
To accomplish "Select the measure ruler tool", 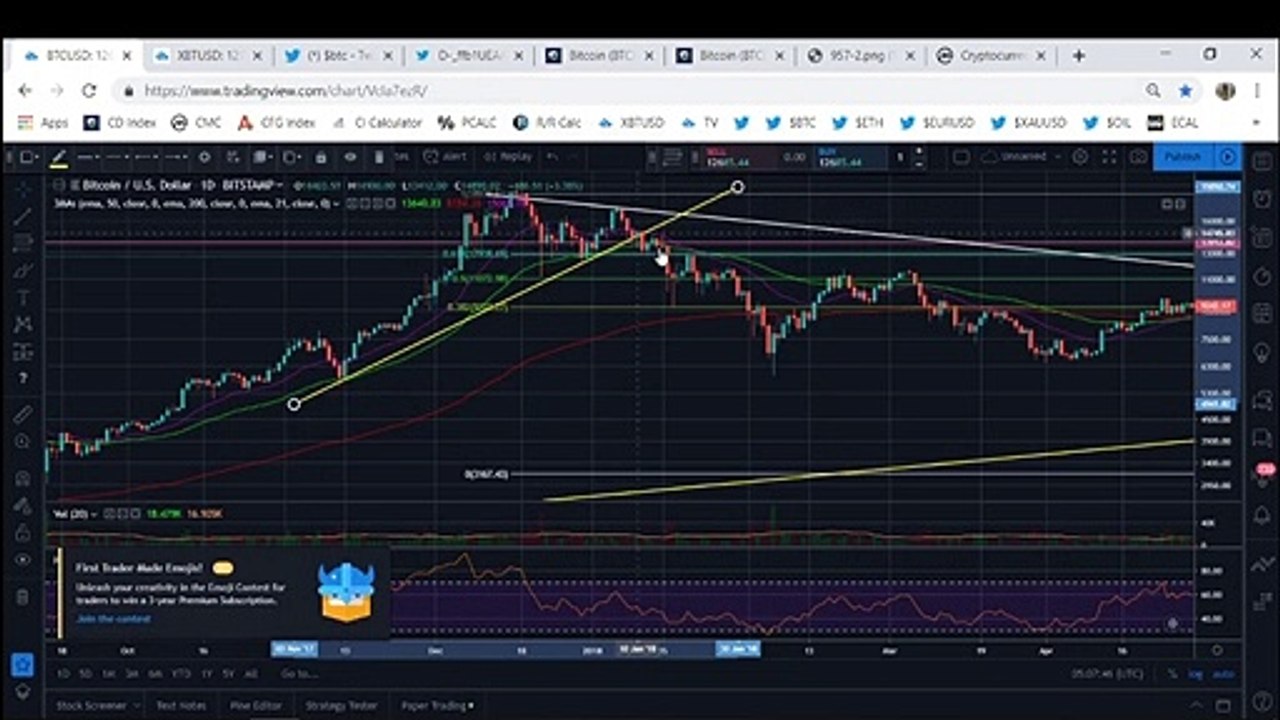I will (22, 414).
